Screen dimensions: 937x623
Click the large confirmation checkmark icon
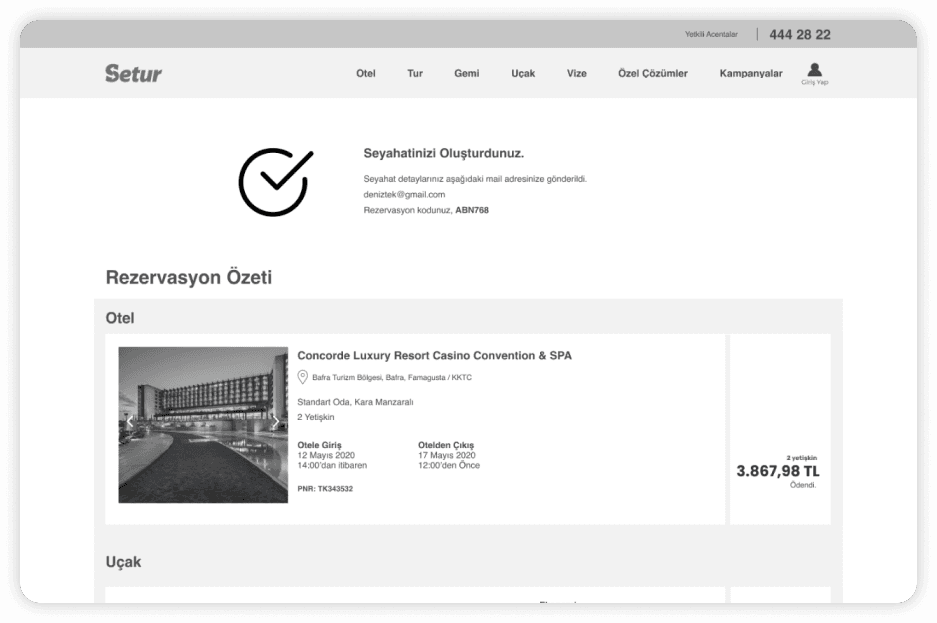[275, 182]
